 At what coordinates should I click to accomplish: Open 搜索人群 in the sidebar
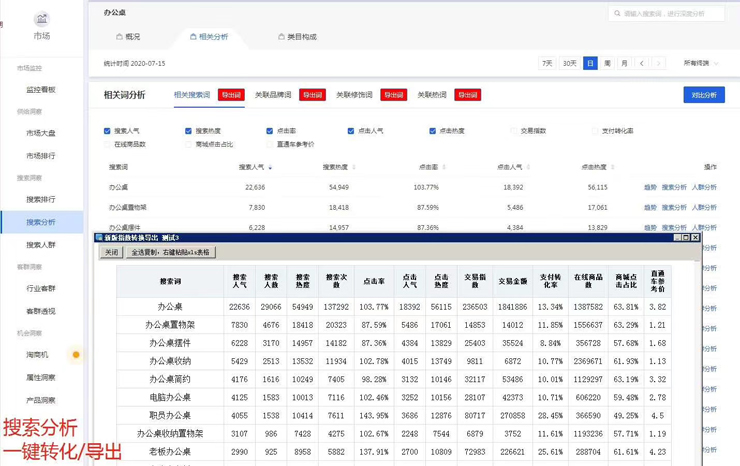[x=41, y=245]
